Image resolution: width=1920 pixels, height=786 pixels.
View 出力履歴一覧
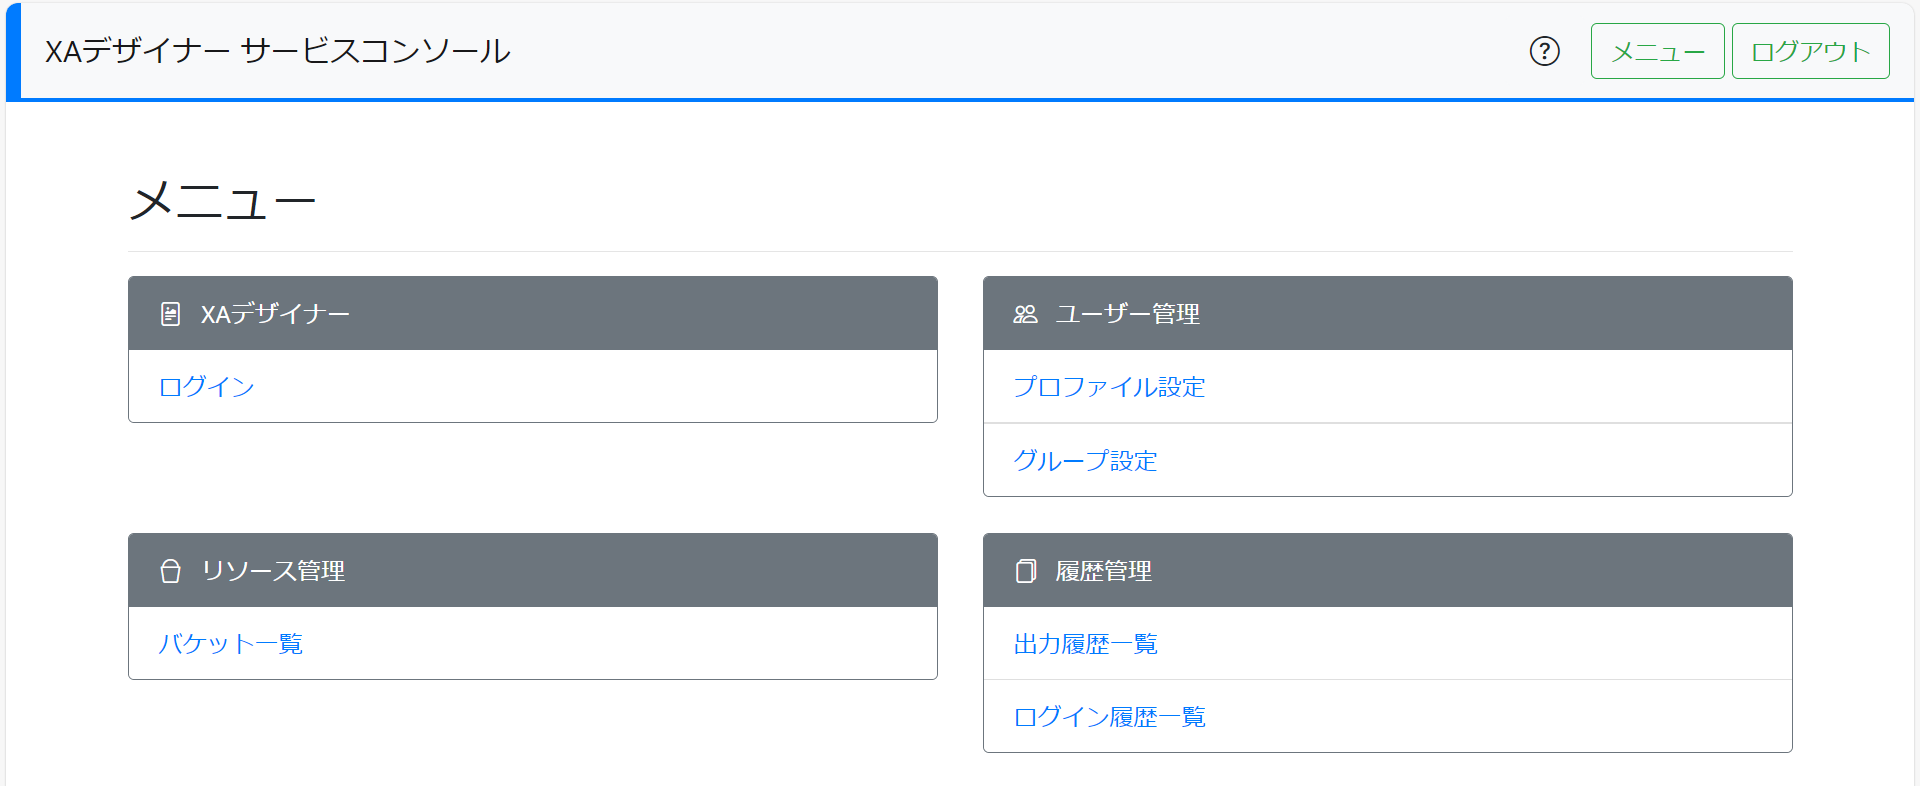pos(1085,644)
